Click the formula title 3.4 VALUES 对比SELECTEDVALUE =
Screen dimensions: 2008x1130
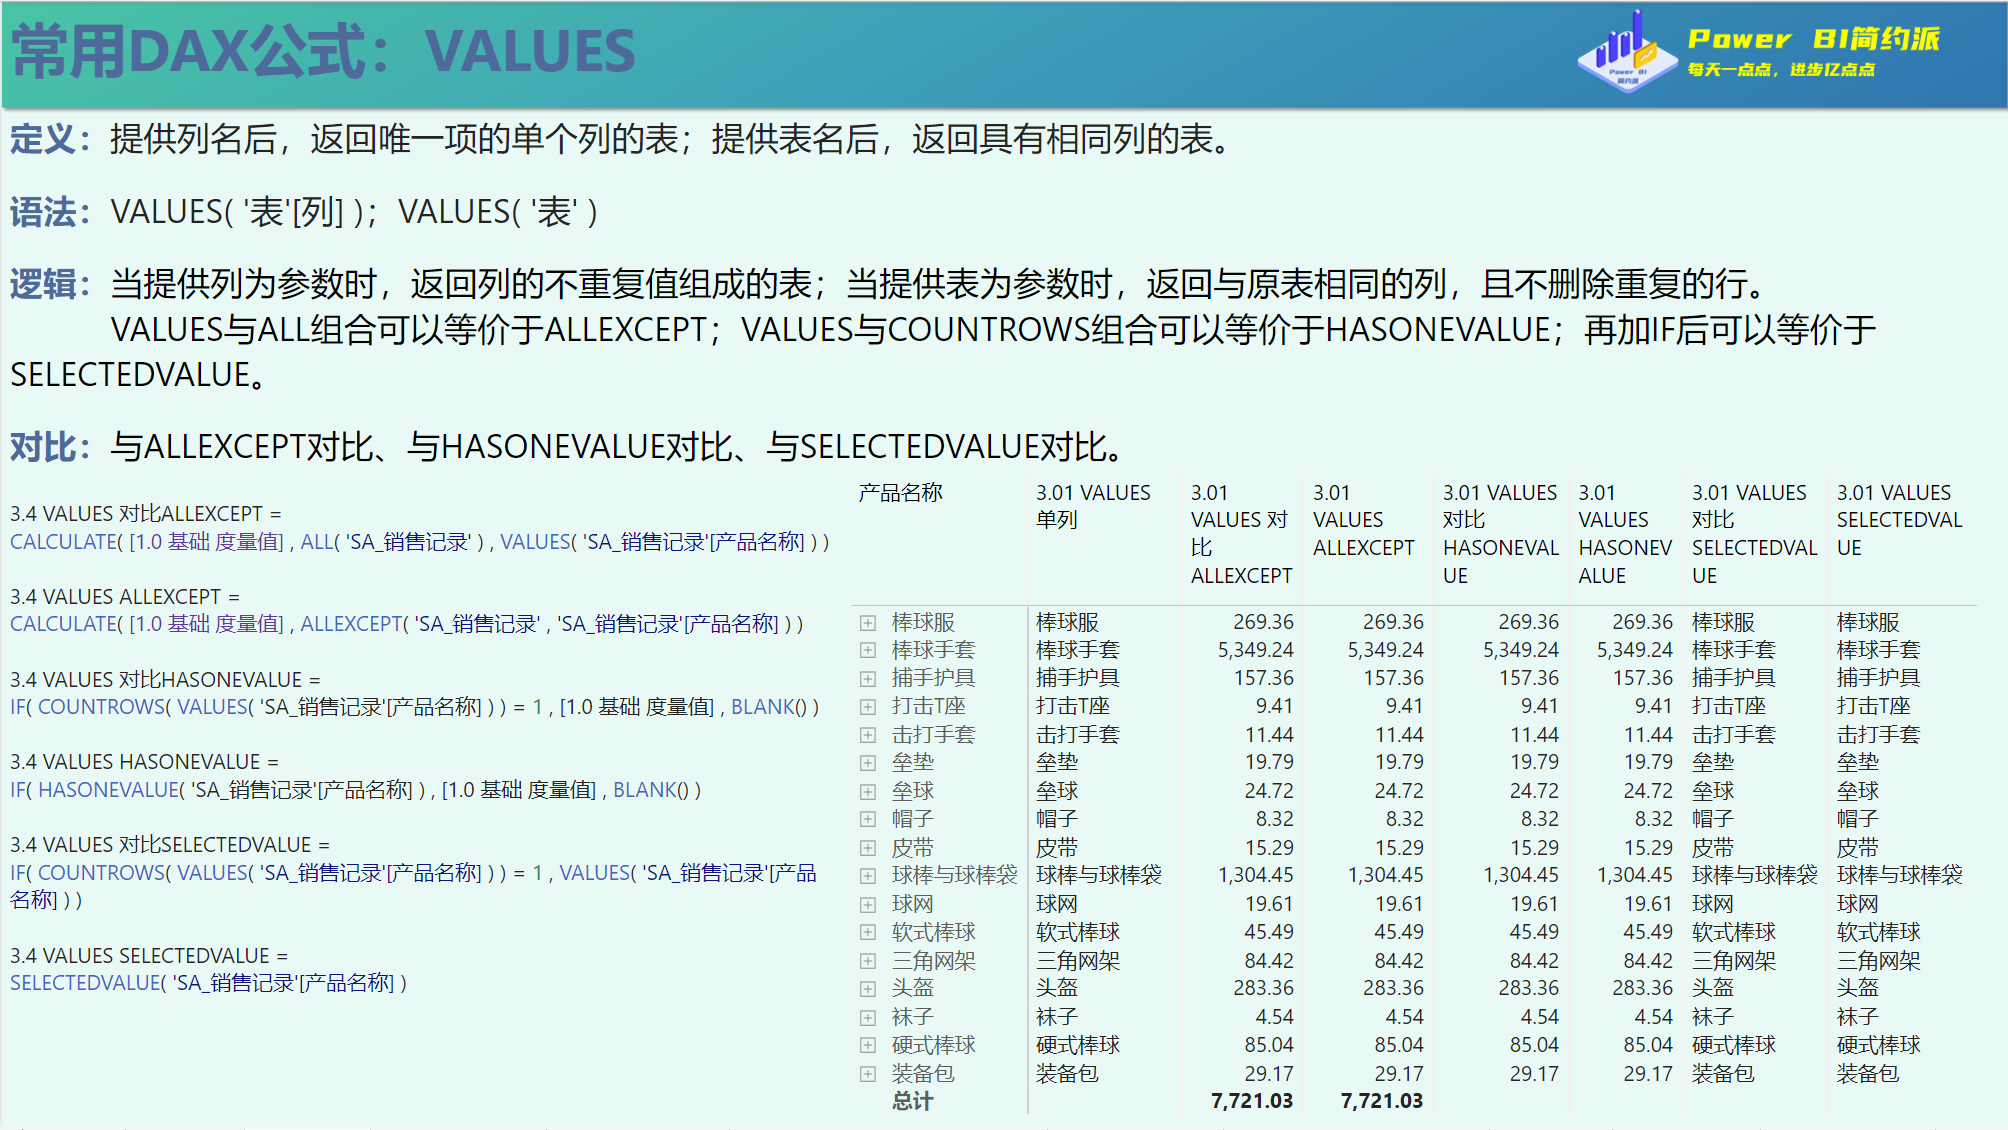tap(170, 845)
